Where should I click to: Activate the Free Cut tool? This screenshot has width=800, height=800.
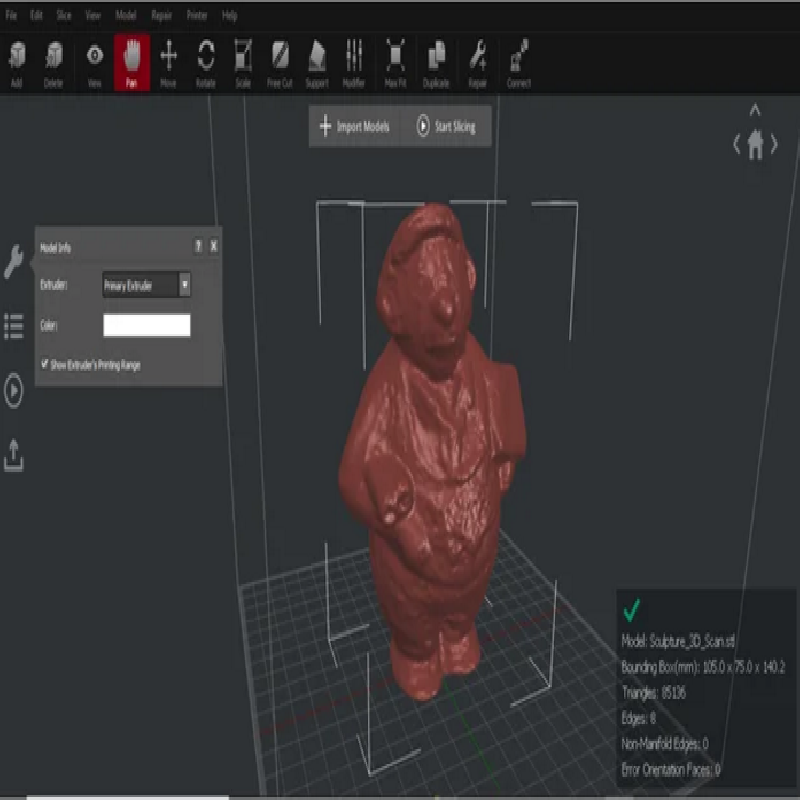pos(280,58)
